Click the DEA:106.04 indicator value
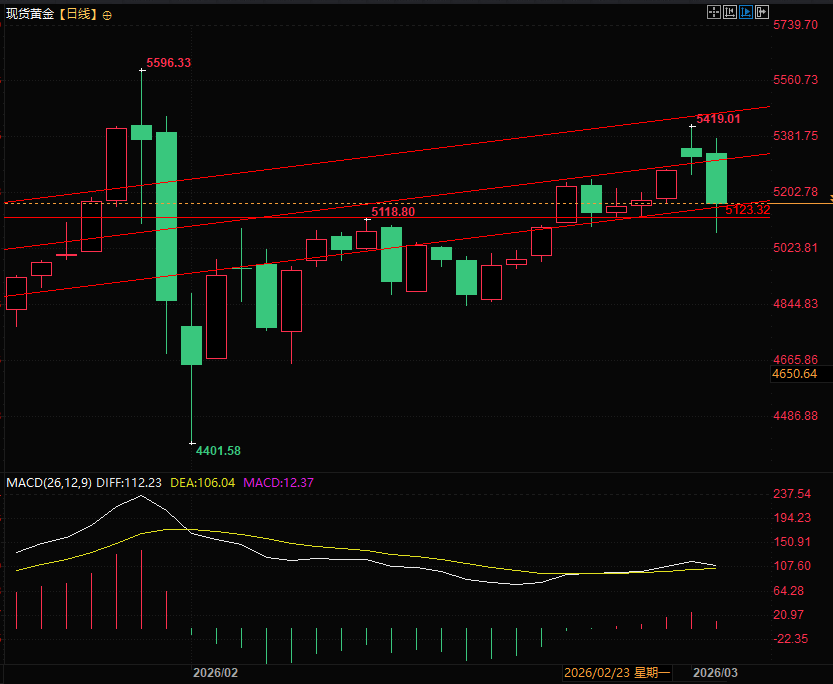 [202, 483]
